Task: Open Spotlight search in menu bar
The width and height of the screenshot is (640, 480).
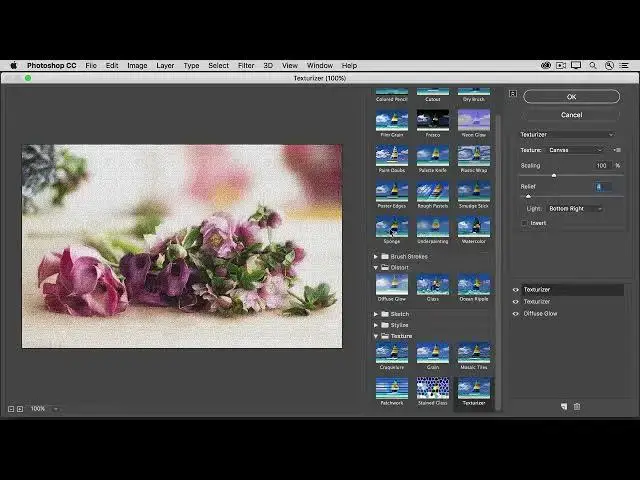Action: click(593, 65)
